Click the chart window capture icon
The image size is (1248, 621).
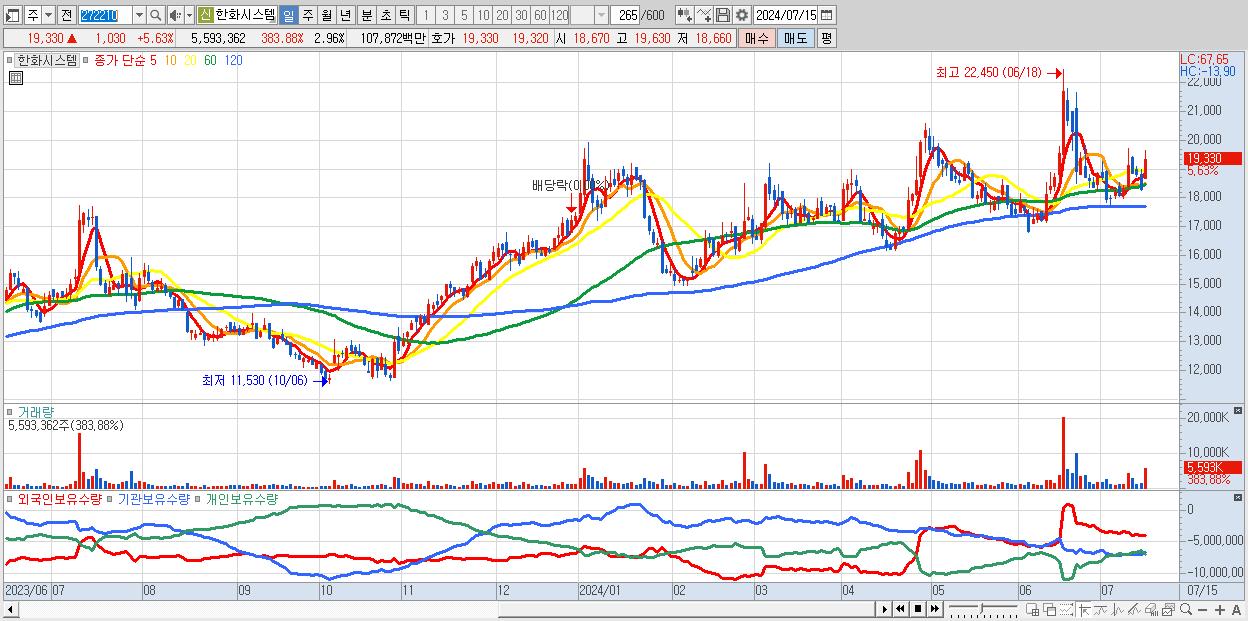(1169, 609)
